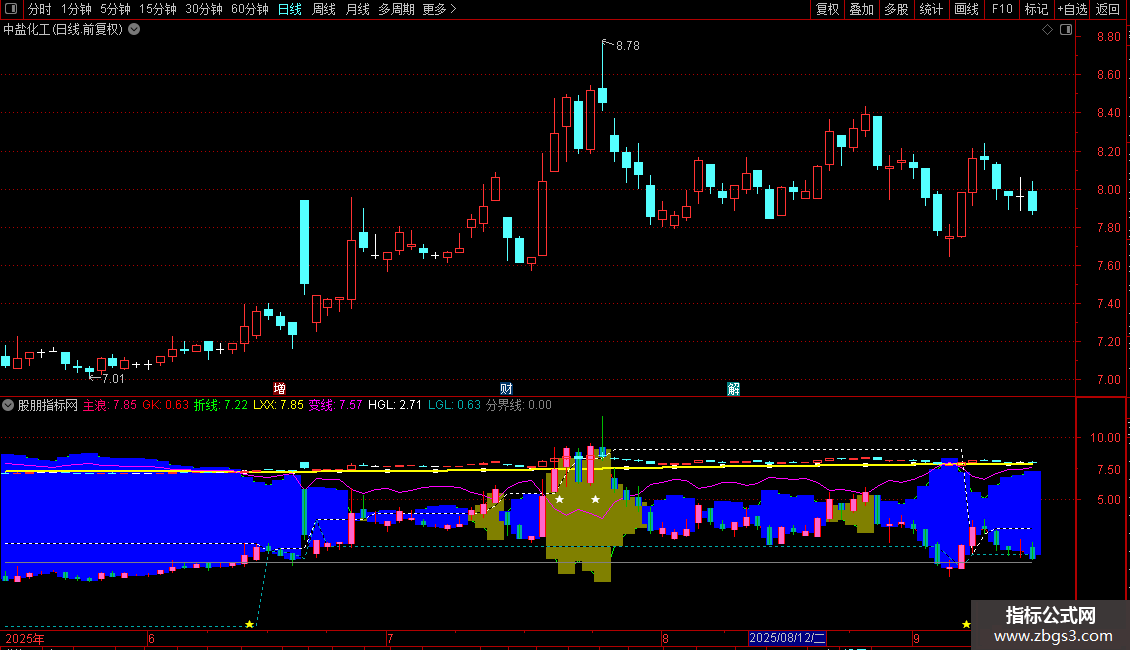Click the GK: 0.63 indicator value
This screenshot has height=650, width=1130.
point(165,405)
